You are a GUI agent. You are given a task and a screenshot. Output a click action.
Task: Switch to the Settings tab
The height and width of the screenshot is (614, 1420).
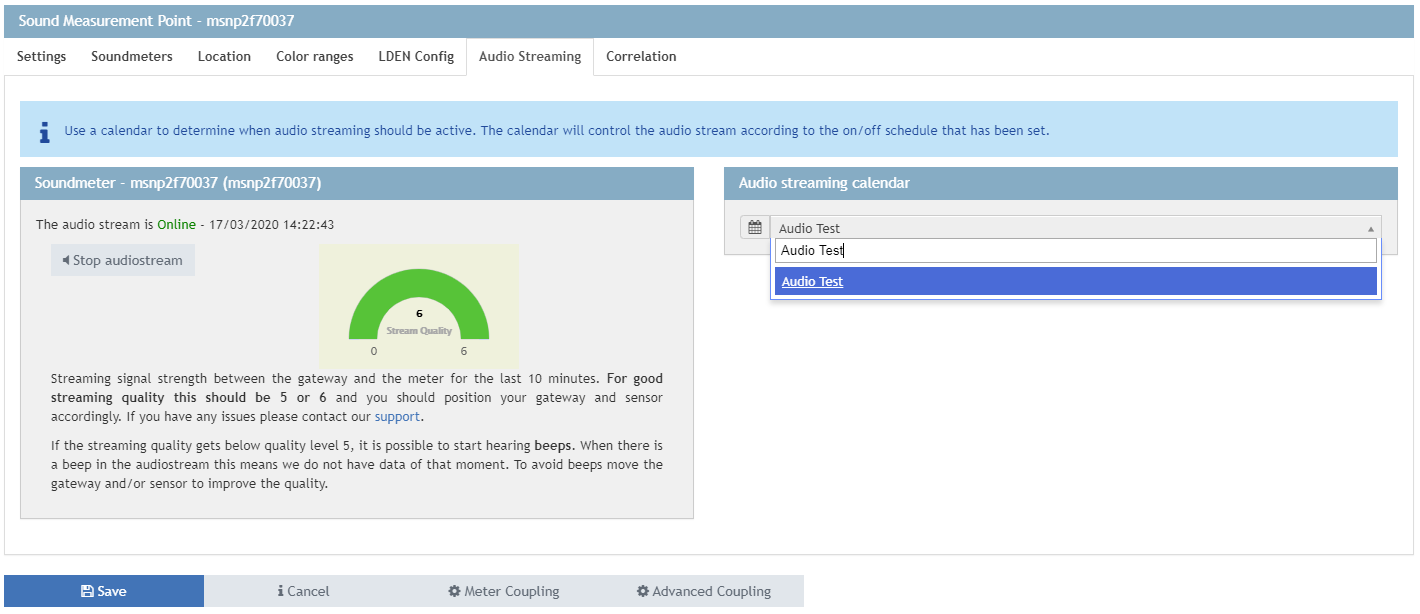pos(42,57)
